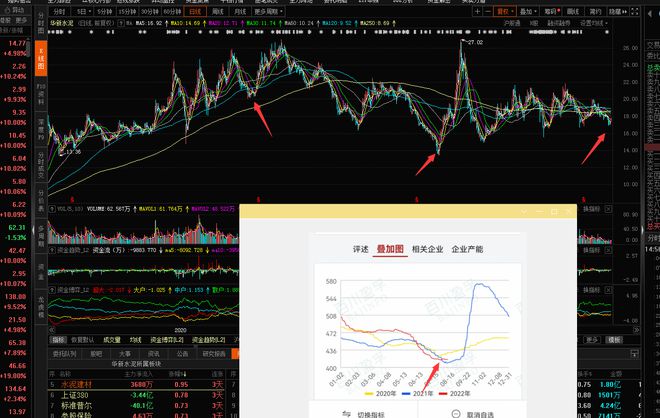Open the 龙虎榜 sidebar tab
Viewport: 660px width, 418px height.
click(41, 306)
